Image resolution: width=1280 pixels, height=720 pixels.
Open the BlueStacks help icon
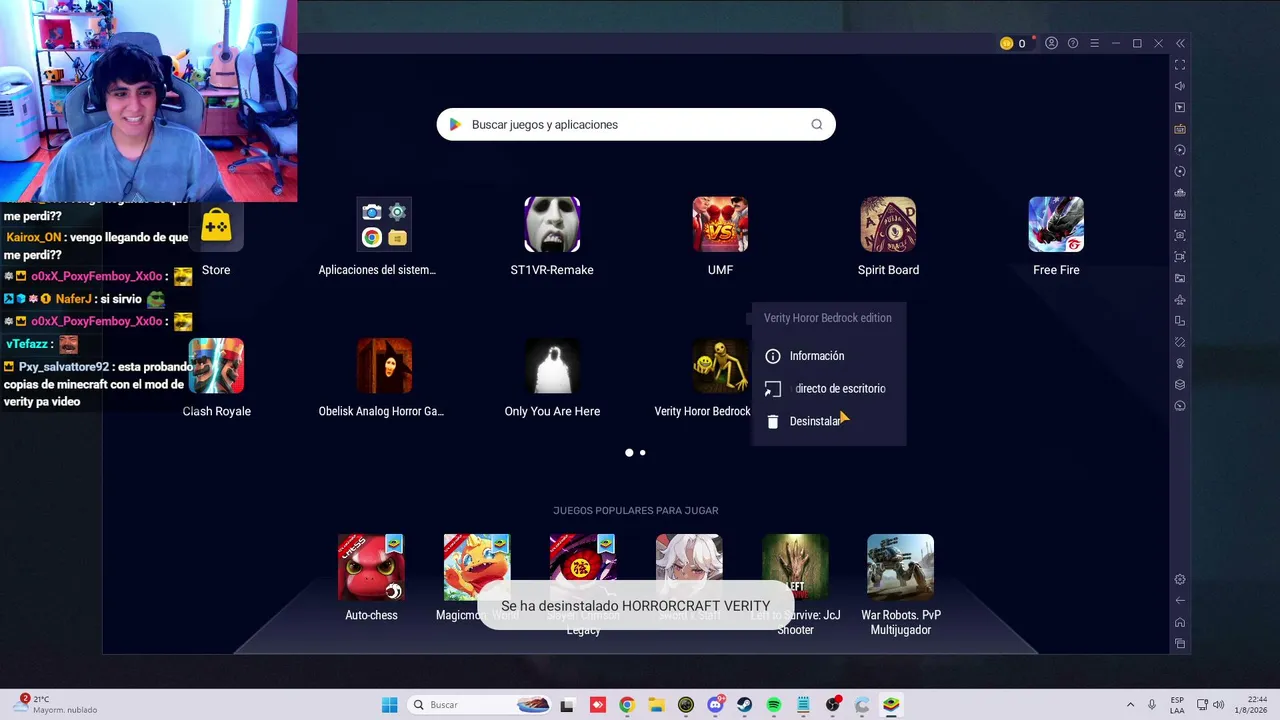(x=1073, y=43)
